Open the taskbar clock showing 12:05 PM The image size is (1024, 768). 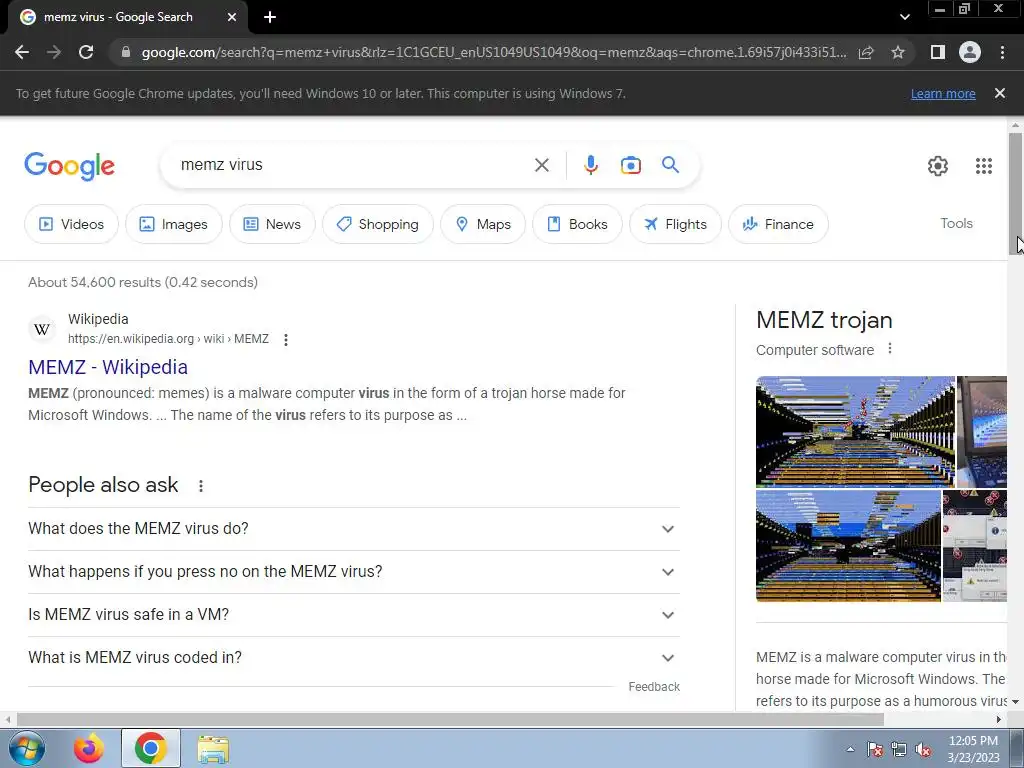click(x=973, y=749)
